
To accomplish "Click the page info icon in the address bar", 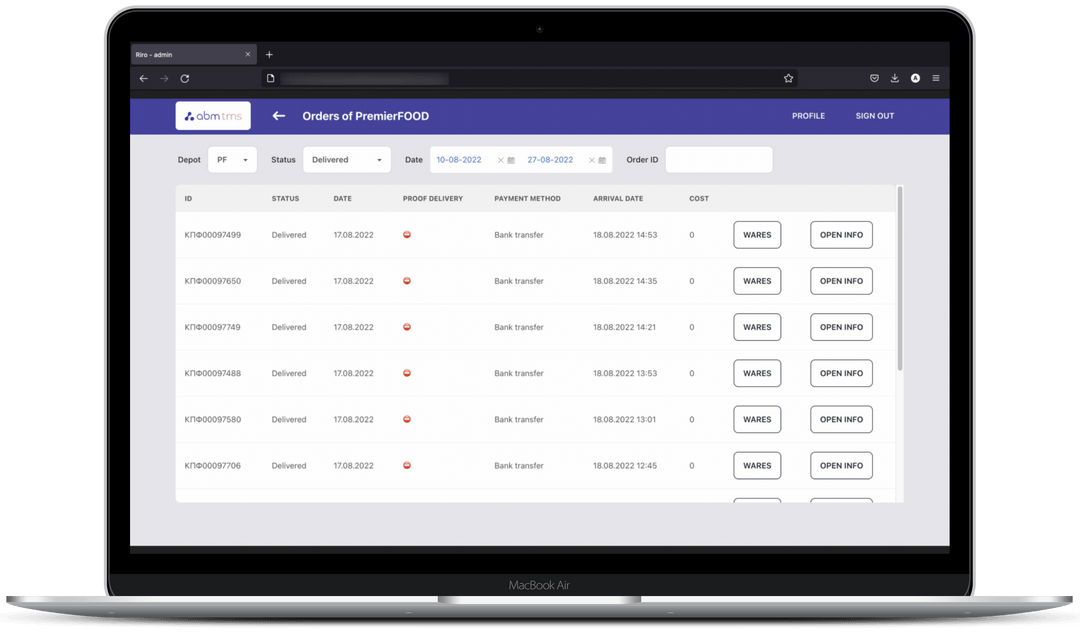I will 271,78.
